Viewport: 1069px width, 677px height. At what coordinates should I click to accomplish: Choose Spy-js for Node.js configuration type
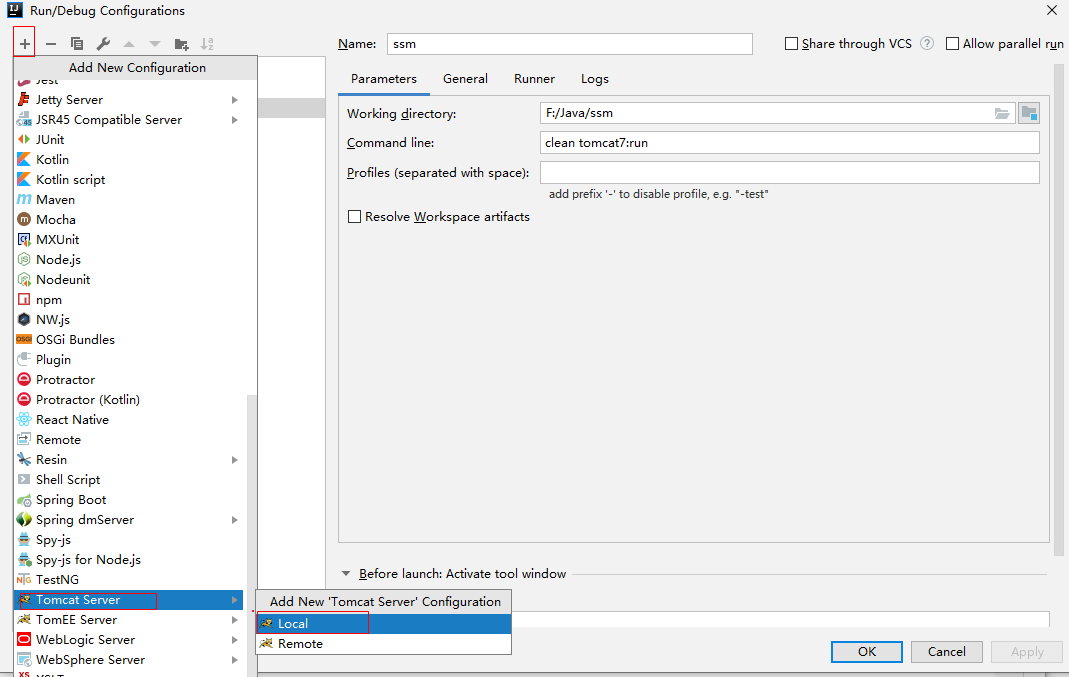pyautogui.click(x=129, y=559)
